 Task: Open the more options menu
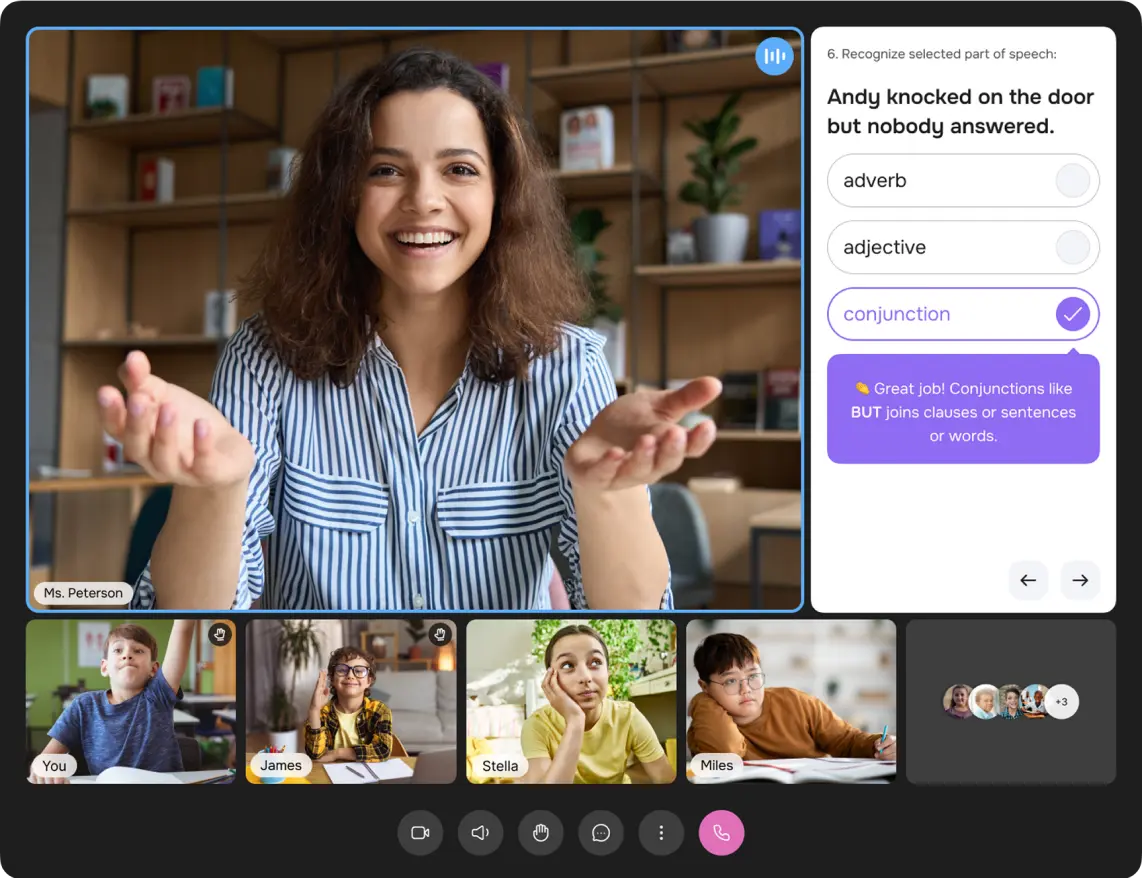(x=661, y=833)
